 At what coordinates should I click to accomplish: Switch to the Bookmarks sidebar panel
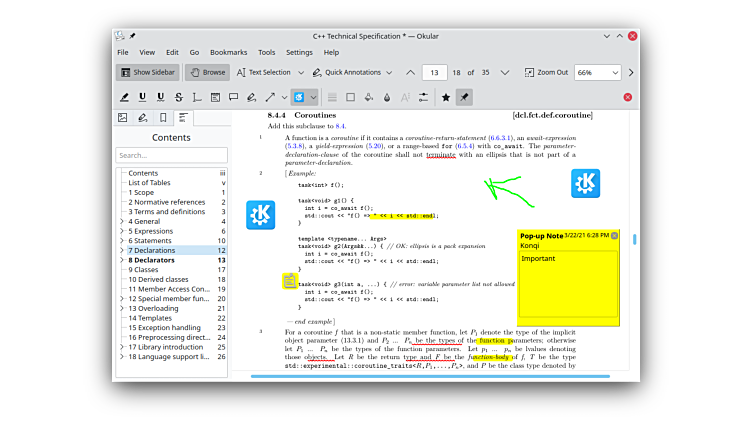point(163,118)
